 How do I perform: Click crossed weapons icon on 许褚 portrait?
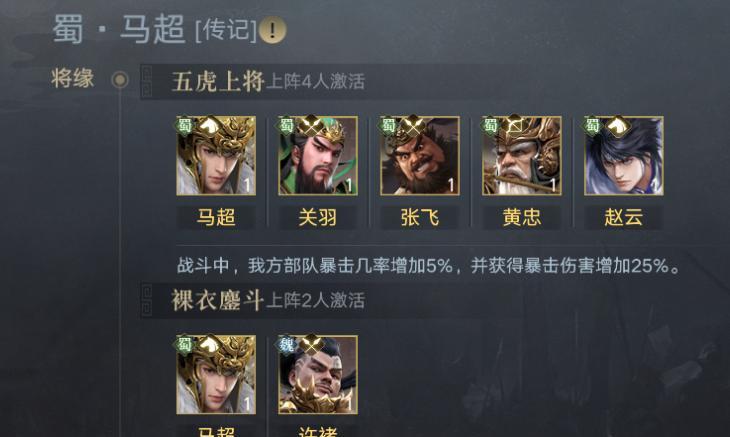(x=311, y=344)
